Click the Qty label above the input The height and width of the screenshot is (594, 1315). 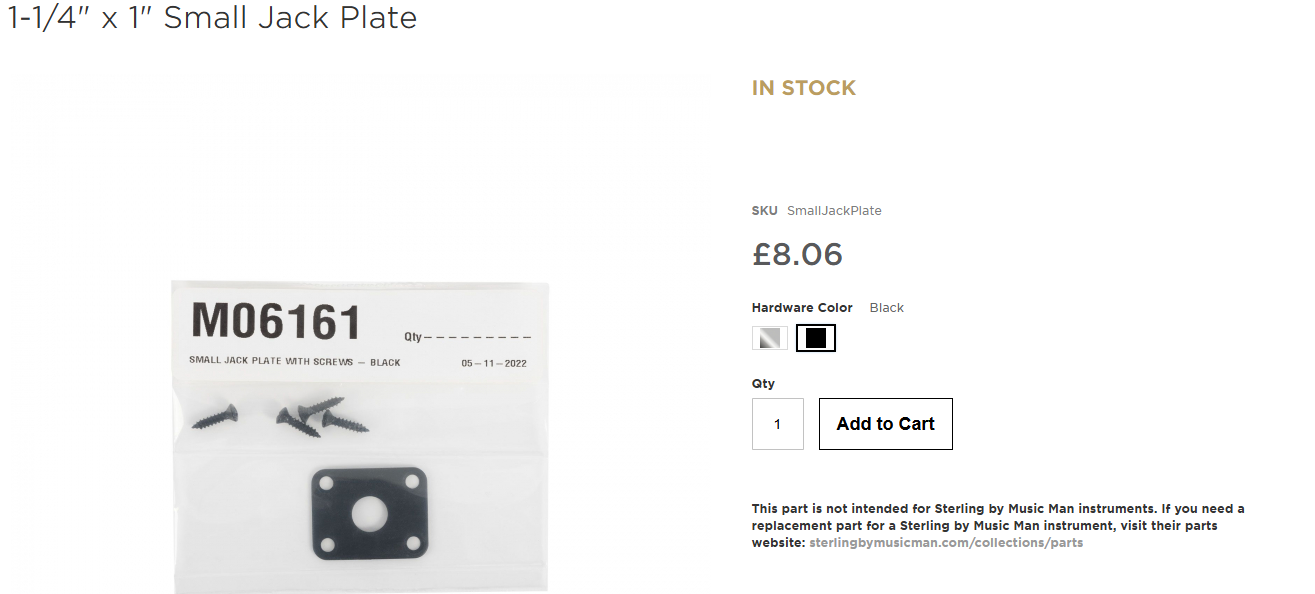(x=763, y=384)
